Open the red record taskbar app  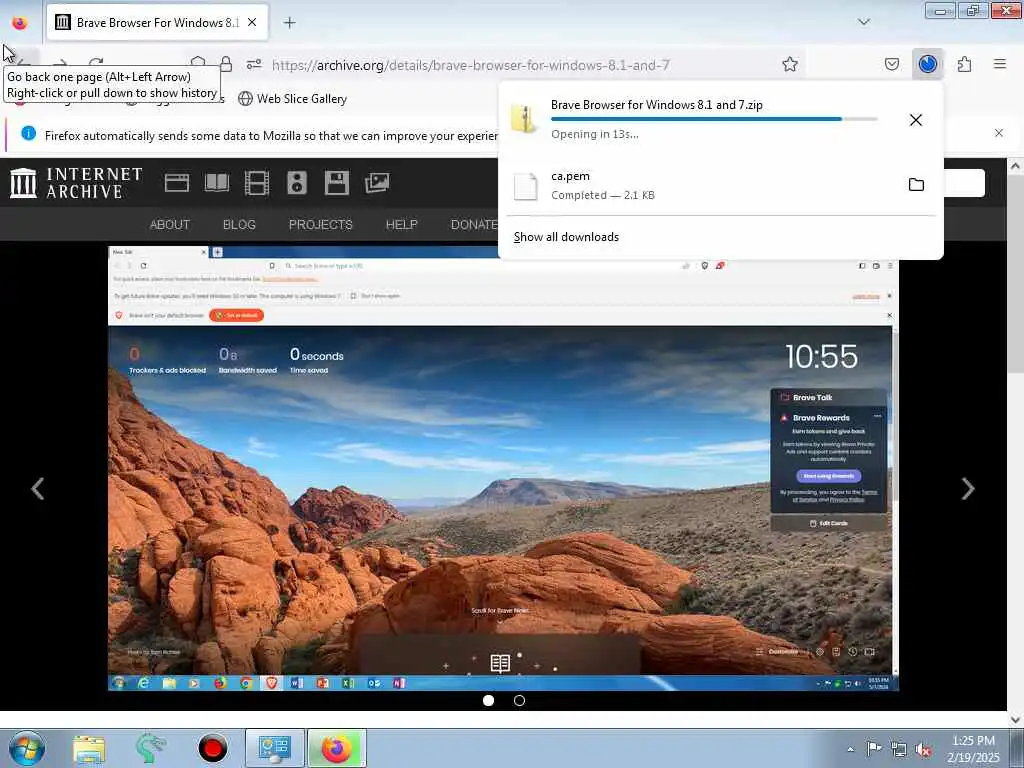pyautogui.click(x=212, y=748)
